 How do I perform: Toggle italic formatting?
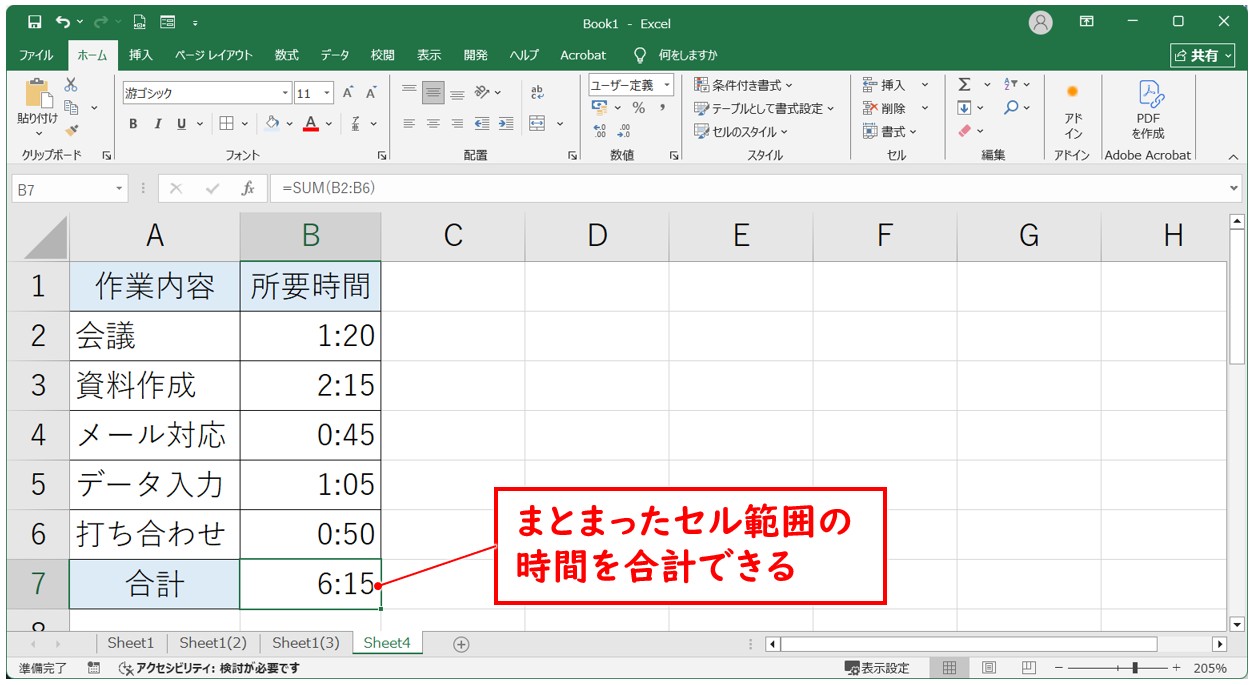157,124
